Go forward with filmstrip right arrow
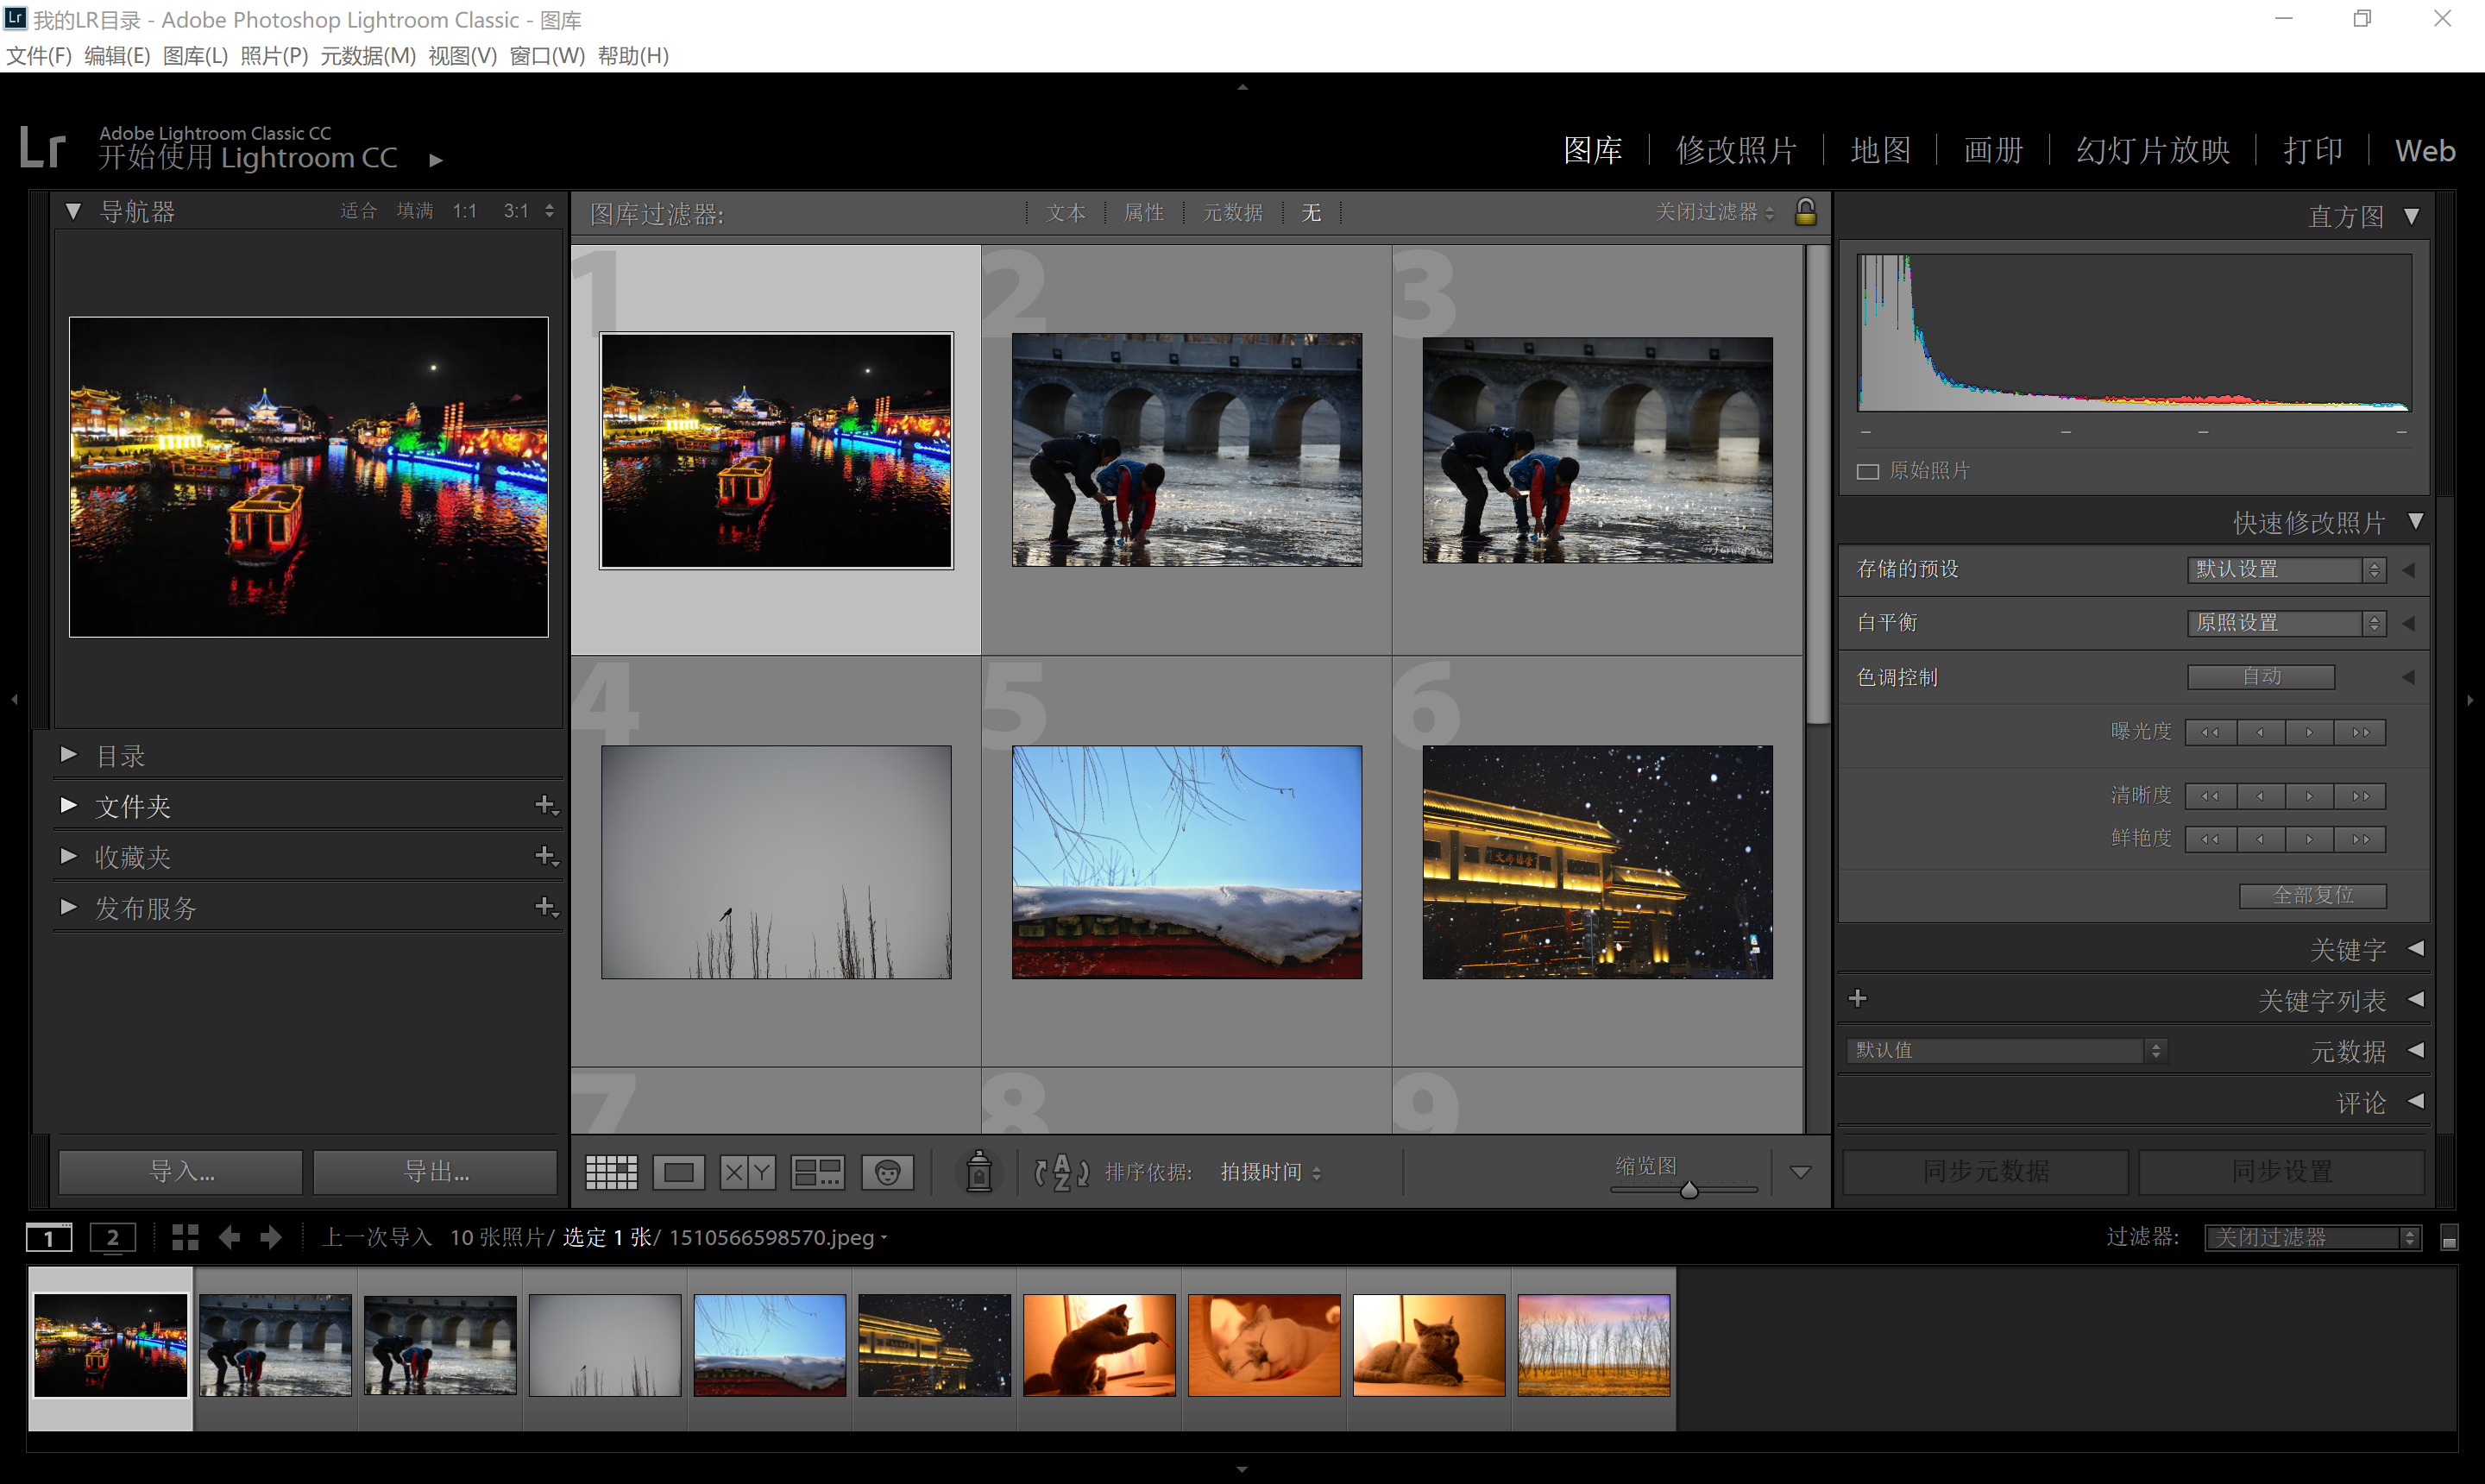This screenshot has width=2485, height=1484. click(x=271, y=1237)
